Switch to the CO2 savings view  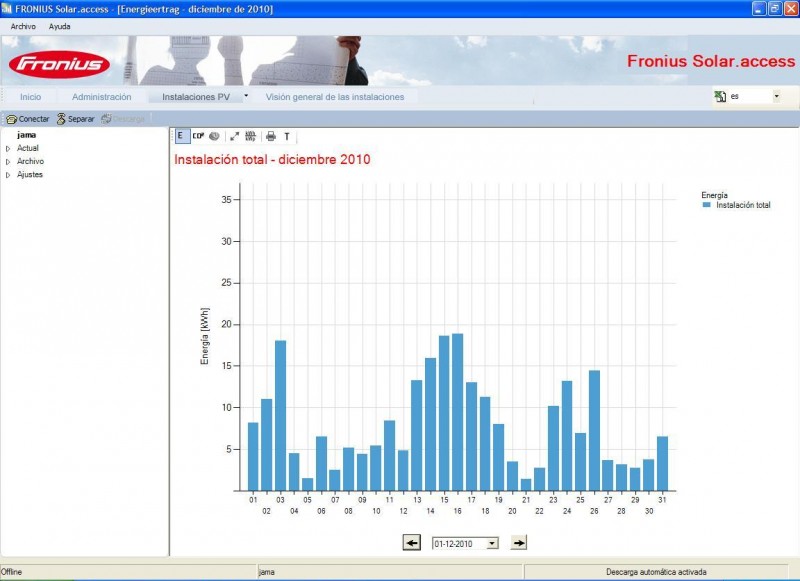[x=198, y=136]
